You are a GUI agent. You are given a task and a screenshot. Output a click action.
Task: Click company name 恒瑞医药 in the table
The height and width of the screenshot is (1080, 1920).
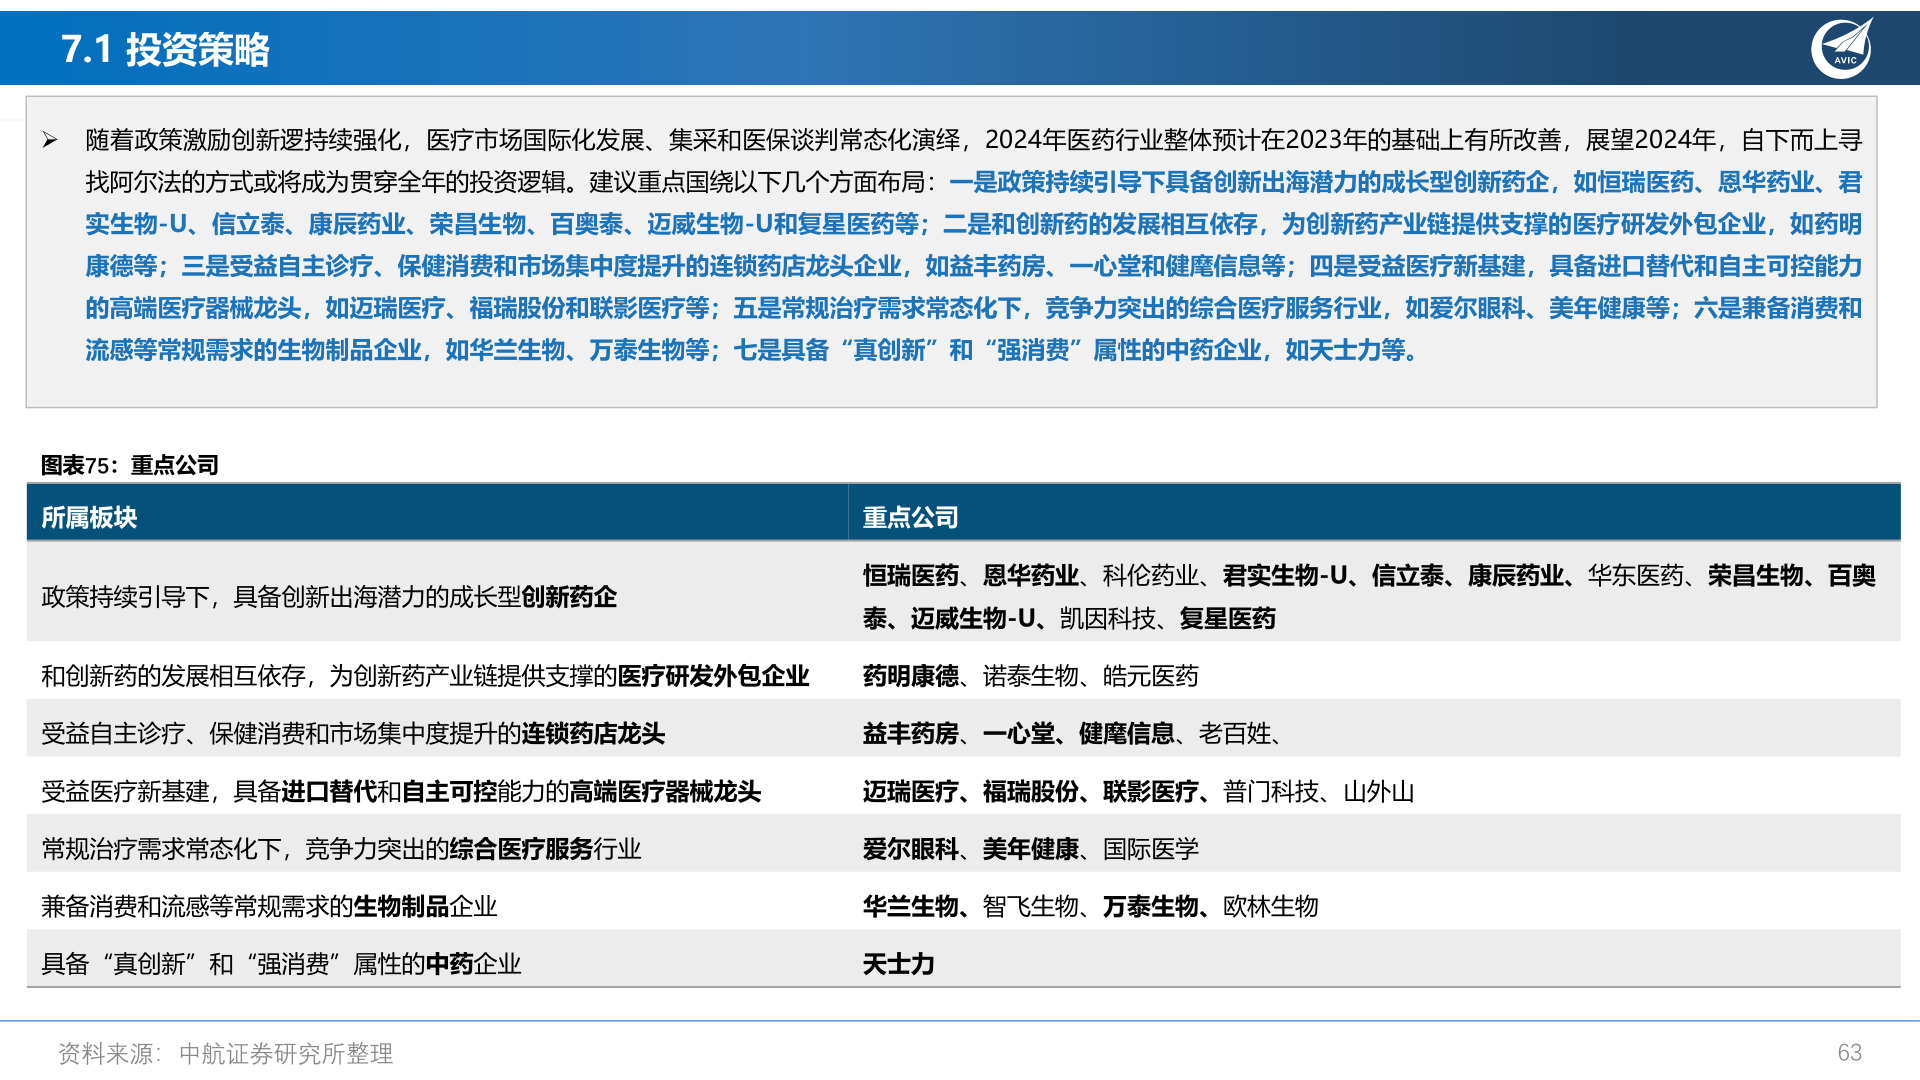910,576
